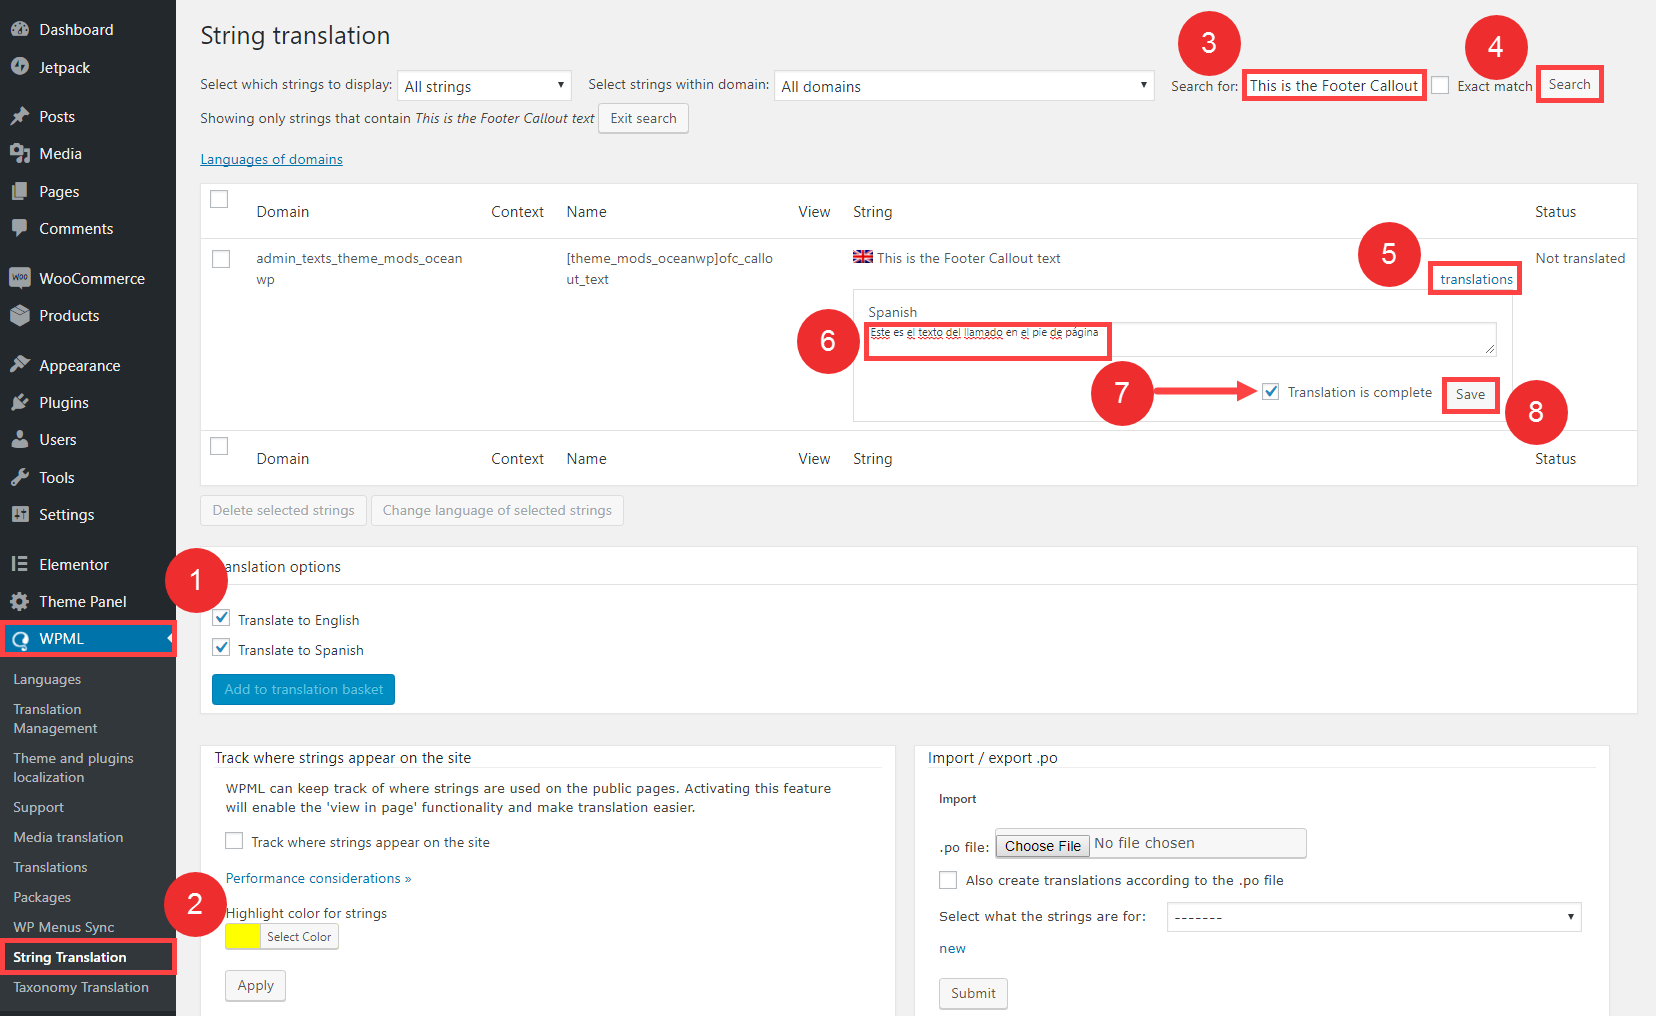This screenshot has height=1016, width=1656.
Task: Click the Posts pin icon
Action: tap(20, 116)
